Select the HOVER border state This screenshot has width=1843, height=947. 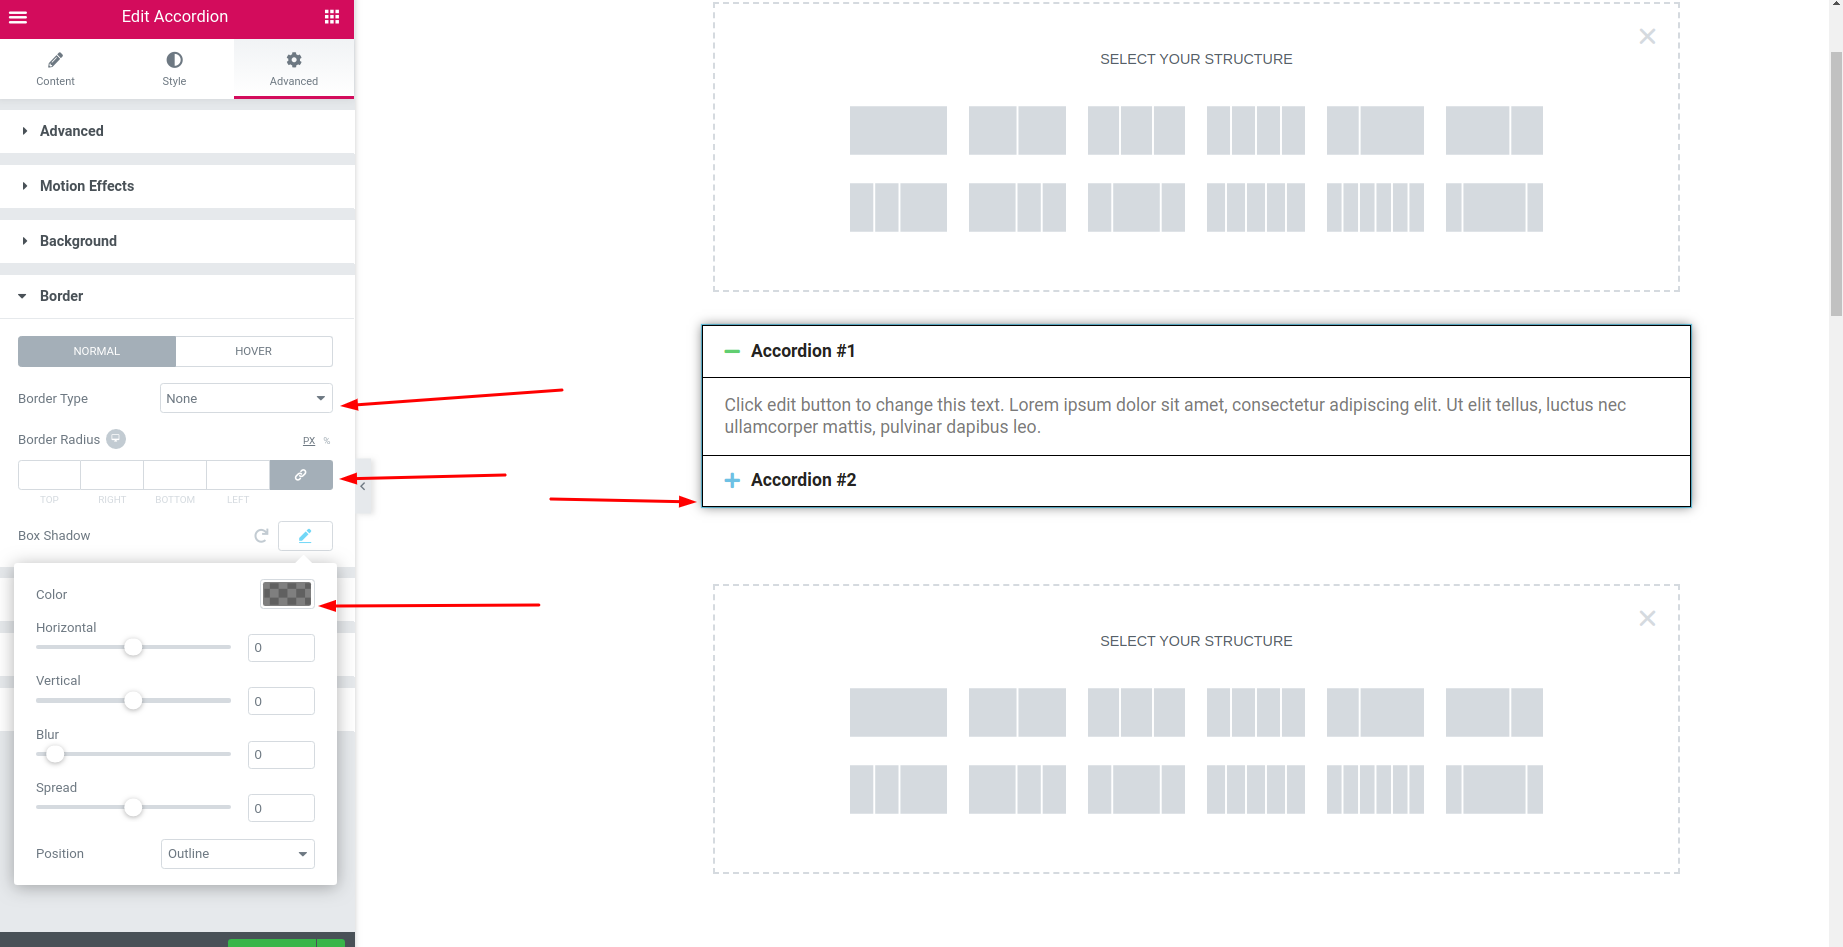click(254, 351)
